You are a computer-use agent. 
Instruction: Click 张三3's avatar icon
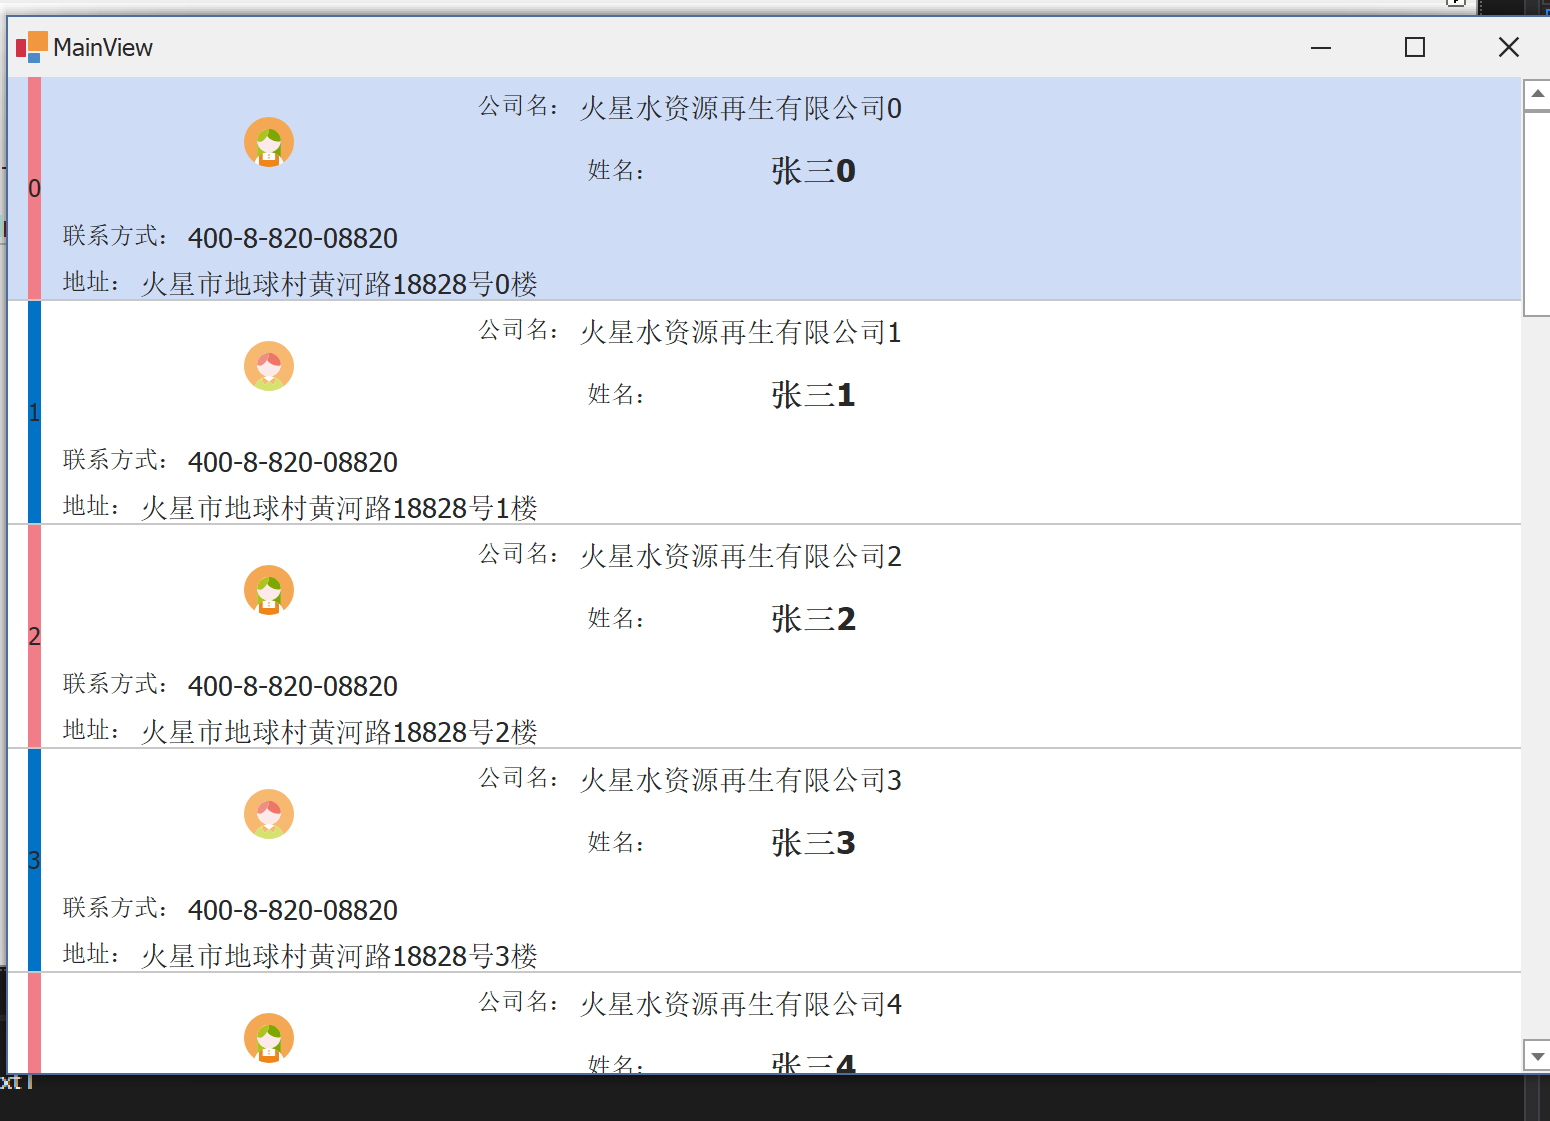click(268, 814)
